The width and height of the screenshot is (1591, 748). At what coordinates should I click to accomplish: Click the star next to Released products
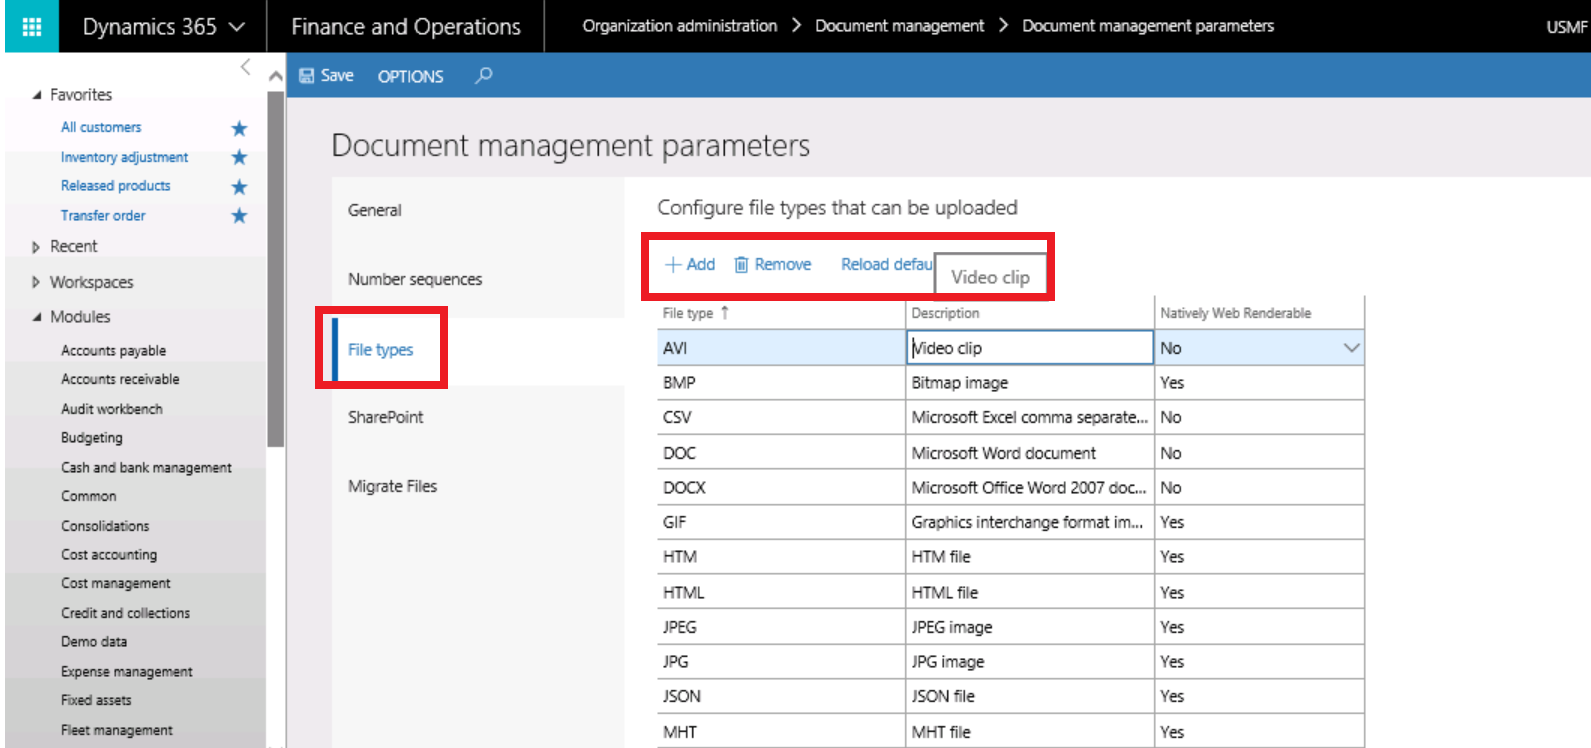pyautogui.click(x=239, y=187)
